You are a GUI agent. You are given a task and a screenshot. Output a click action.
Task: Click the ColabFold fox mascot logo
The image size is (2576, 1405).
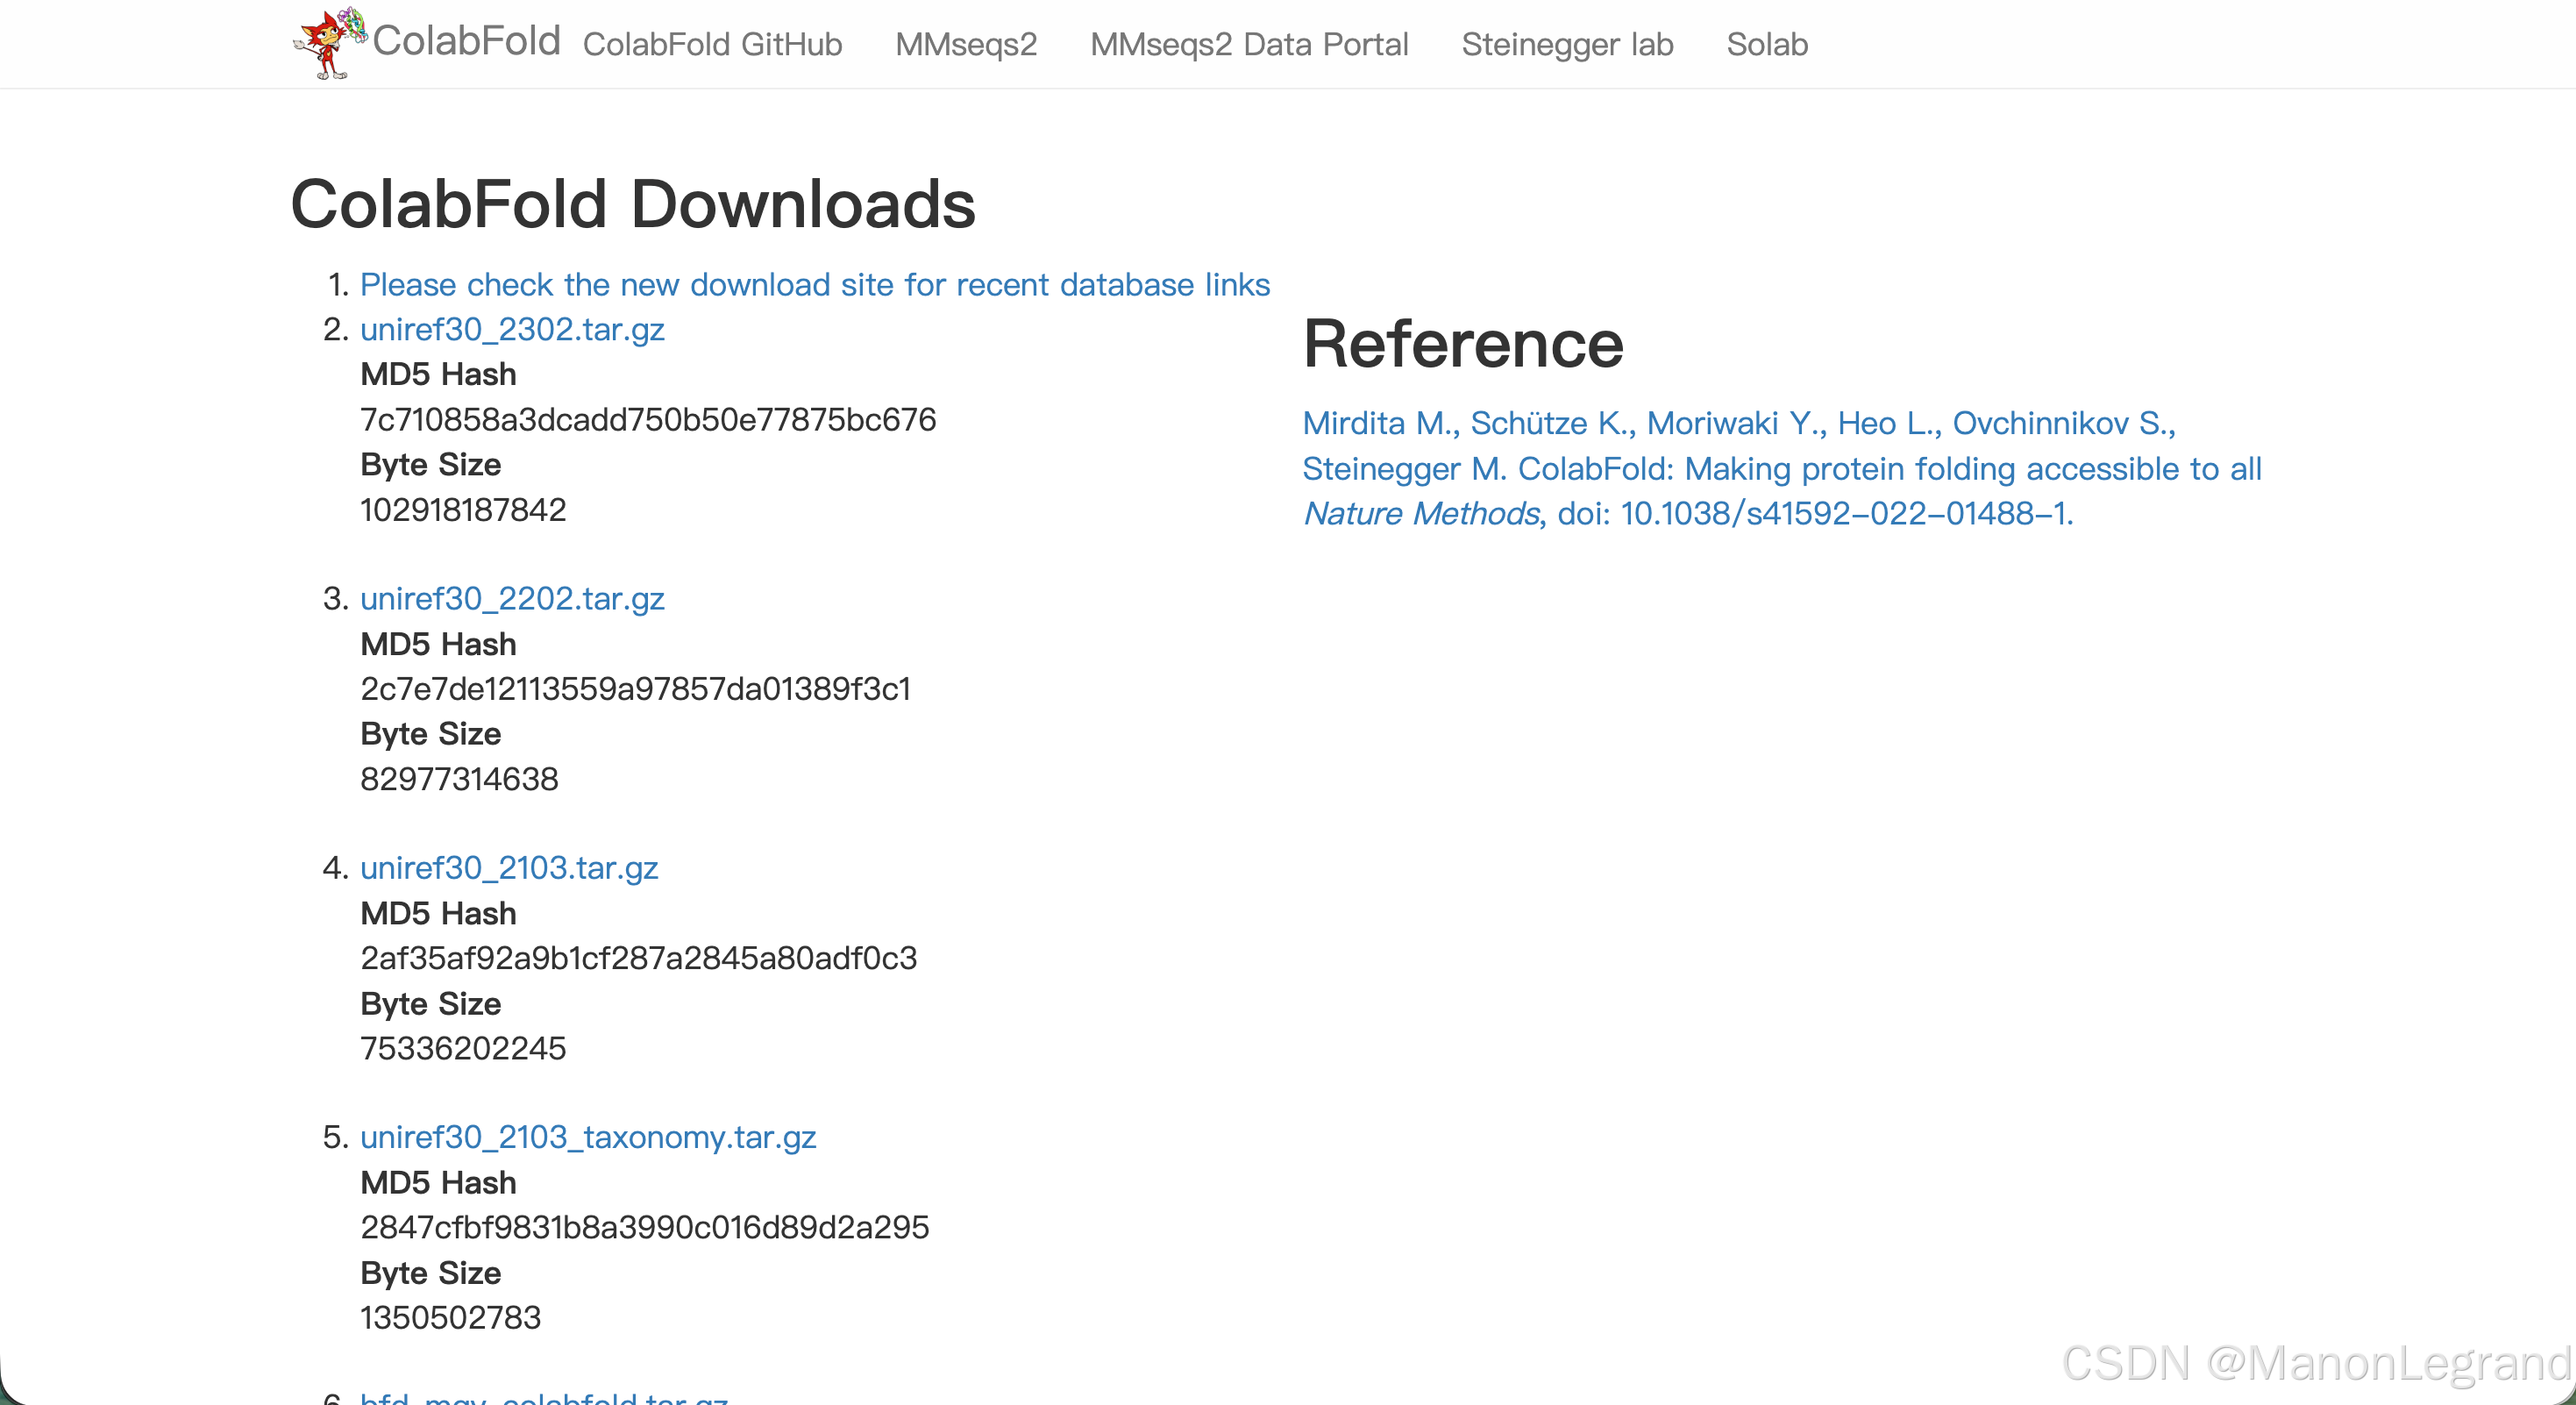tap(330, 43)
